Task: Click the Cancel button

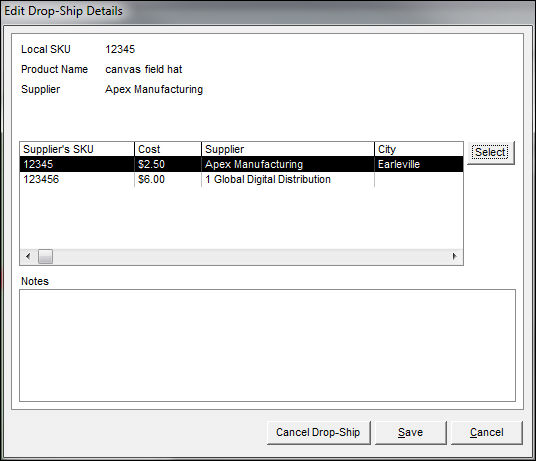Action: coord(486,432)
